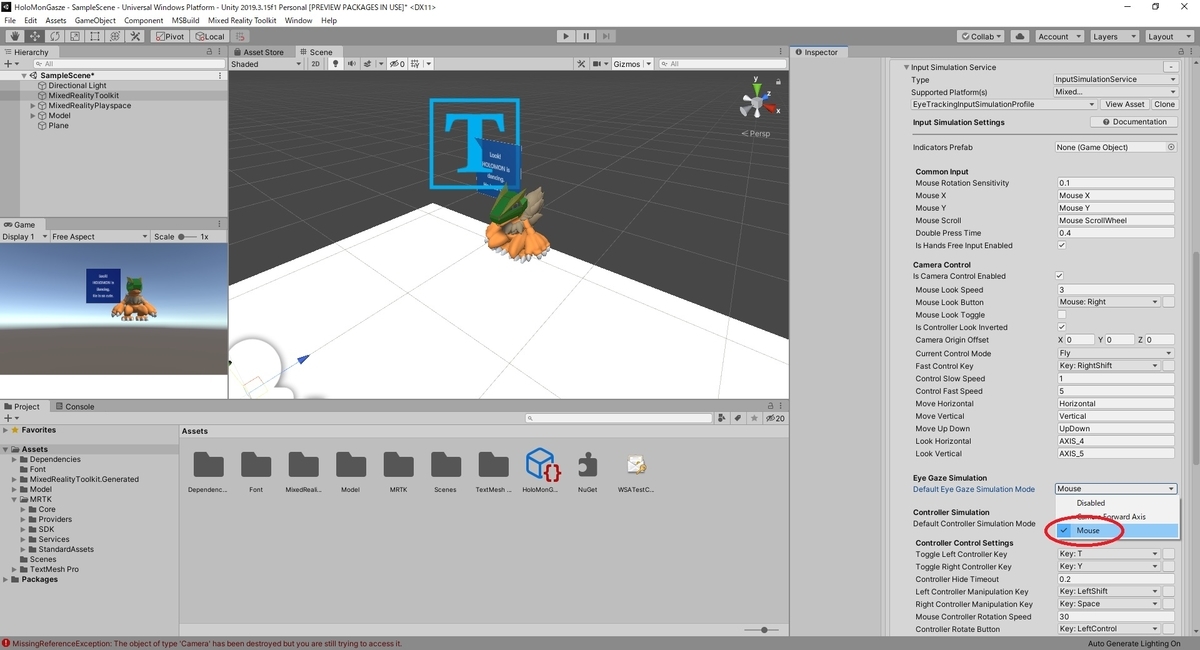Toggle hidden objects visibility in Scene
The height and width of the screenshot is (650, 1200).
coord(396,64)
